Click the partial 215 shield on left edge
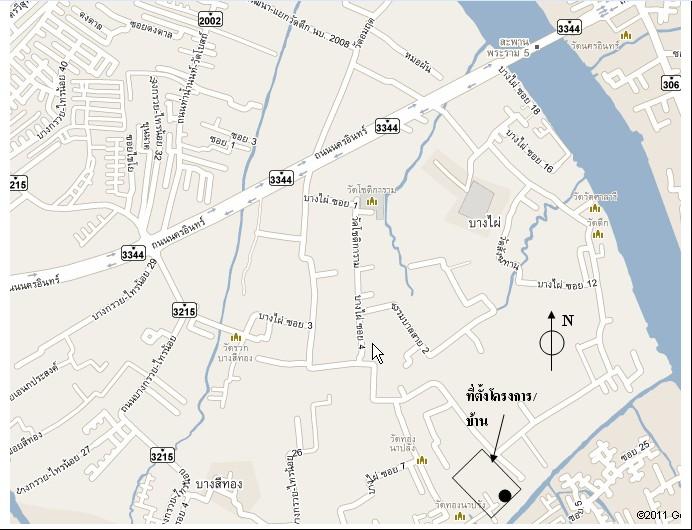Screen dimensions: 692x530 18,183
